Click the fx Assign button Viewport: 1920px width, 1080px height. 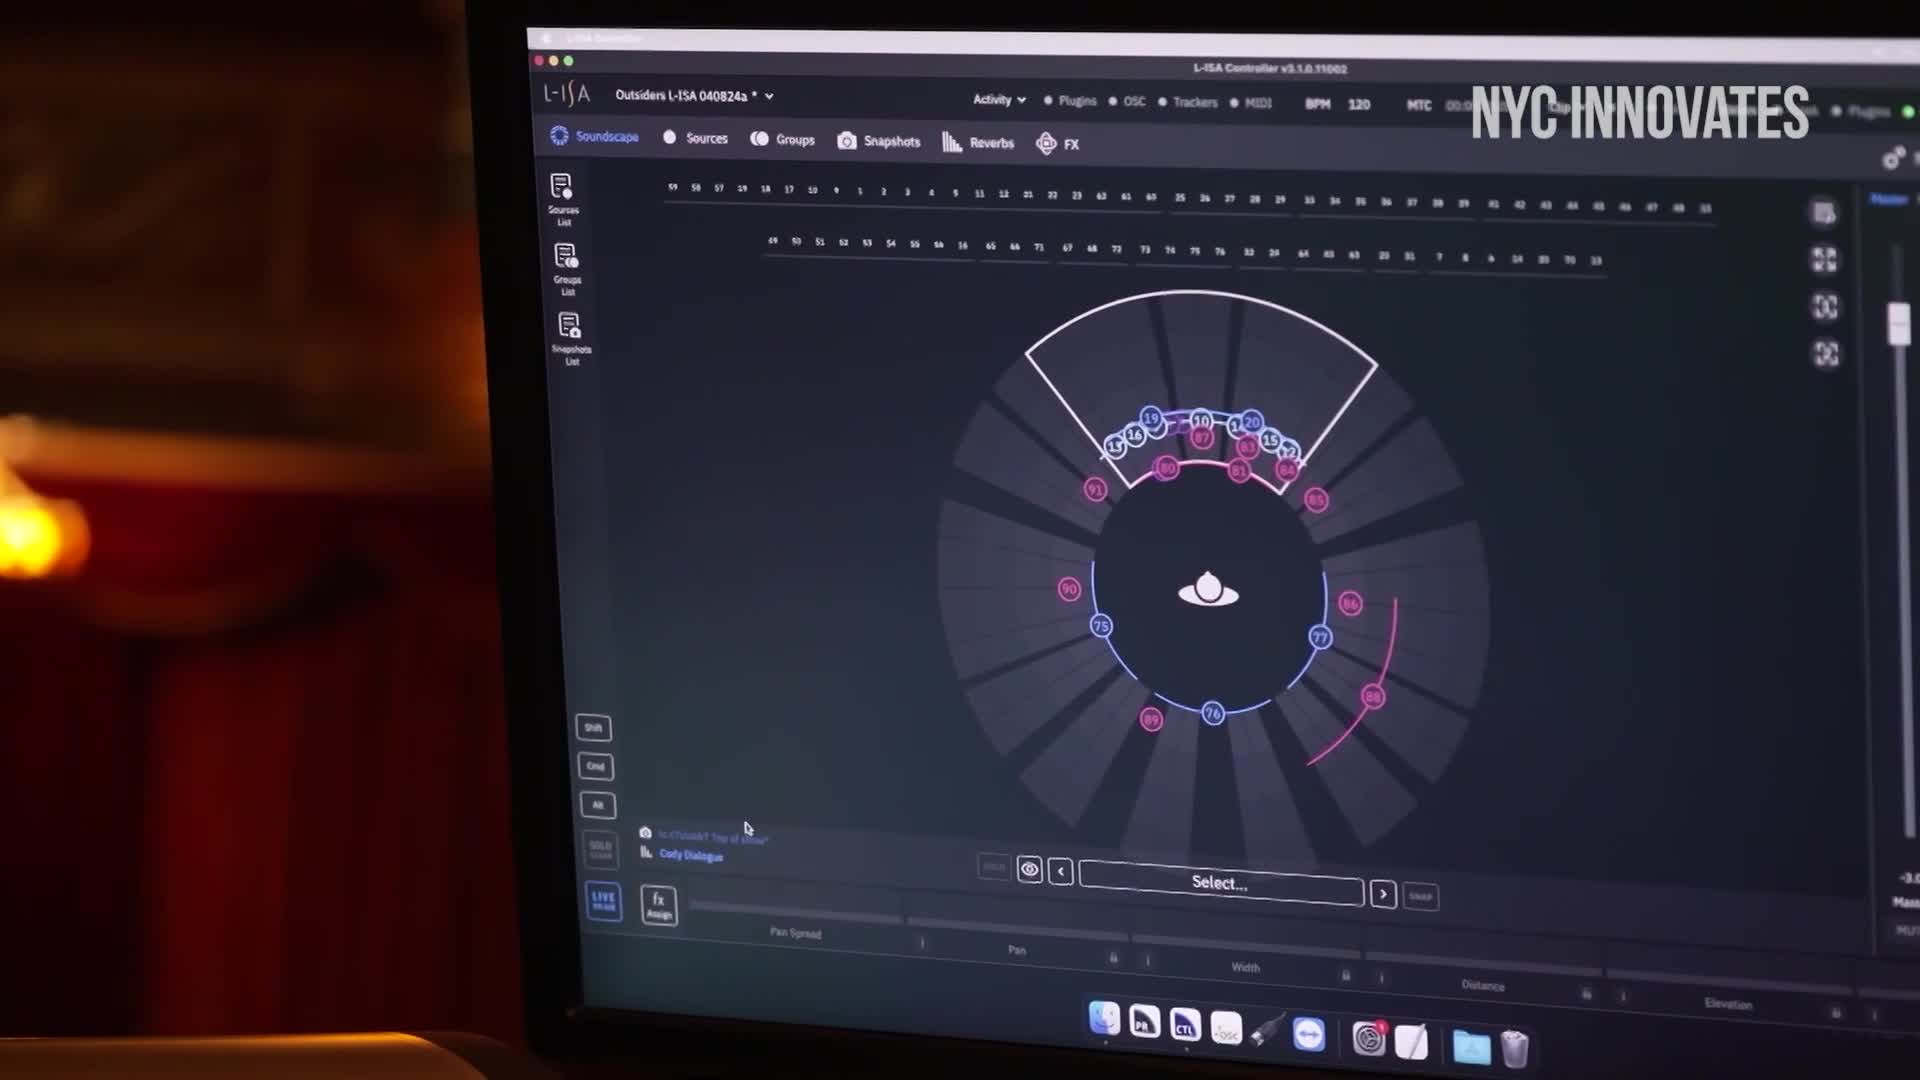pyautogui.click(x=659, y=905)
